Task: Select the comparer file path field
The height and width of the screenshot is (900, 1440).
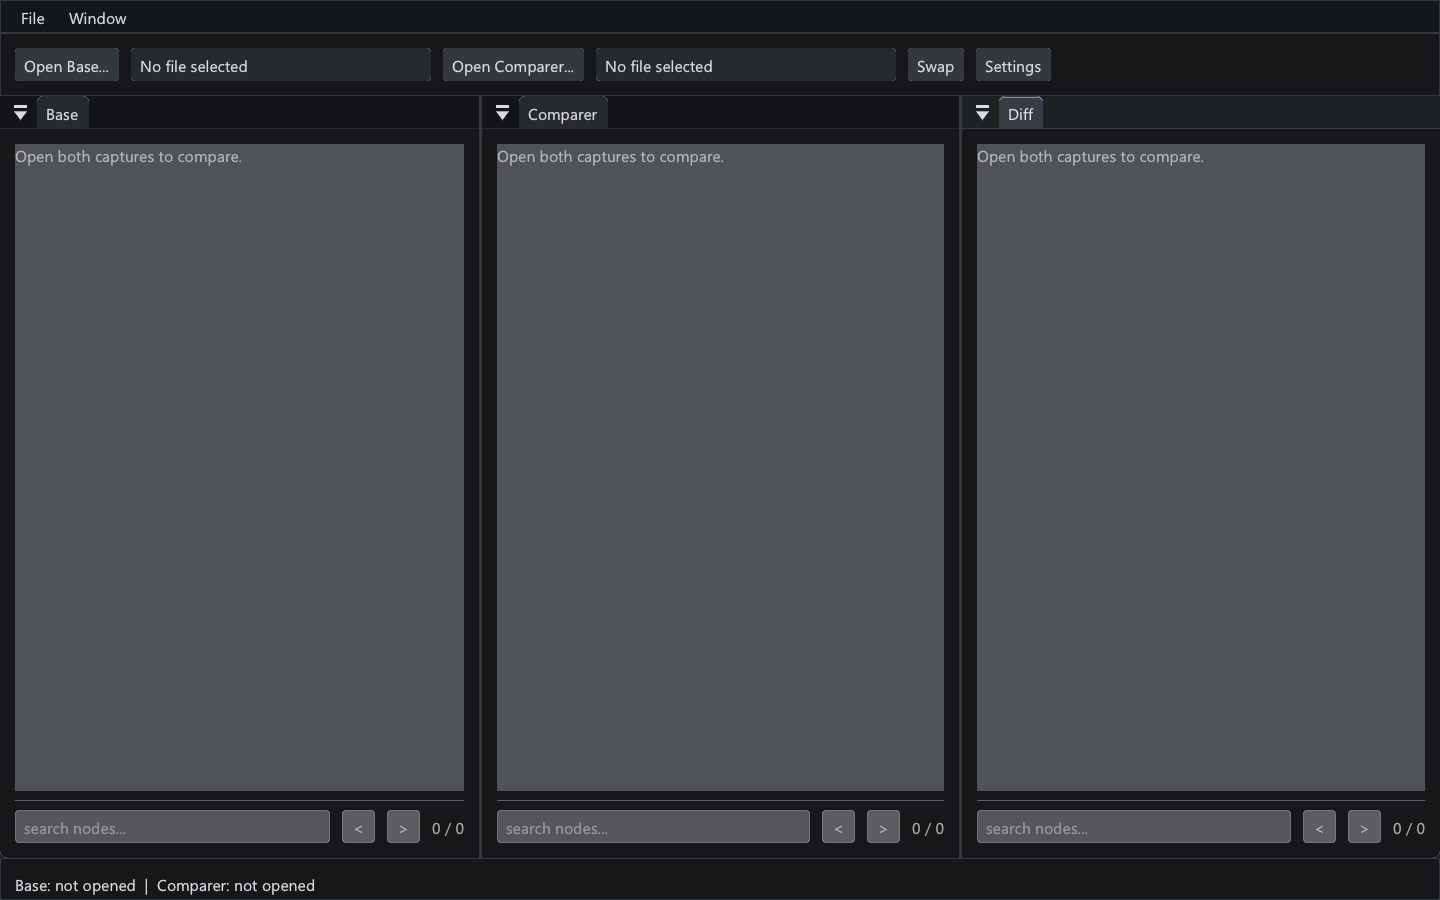Action: click(x=746, y=66)
